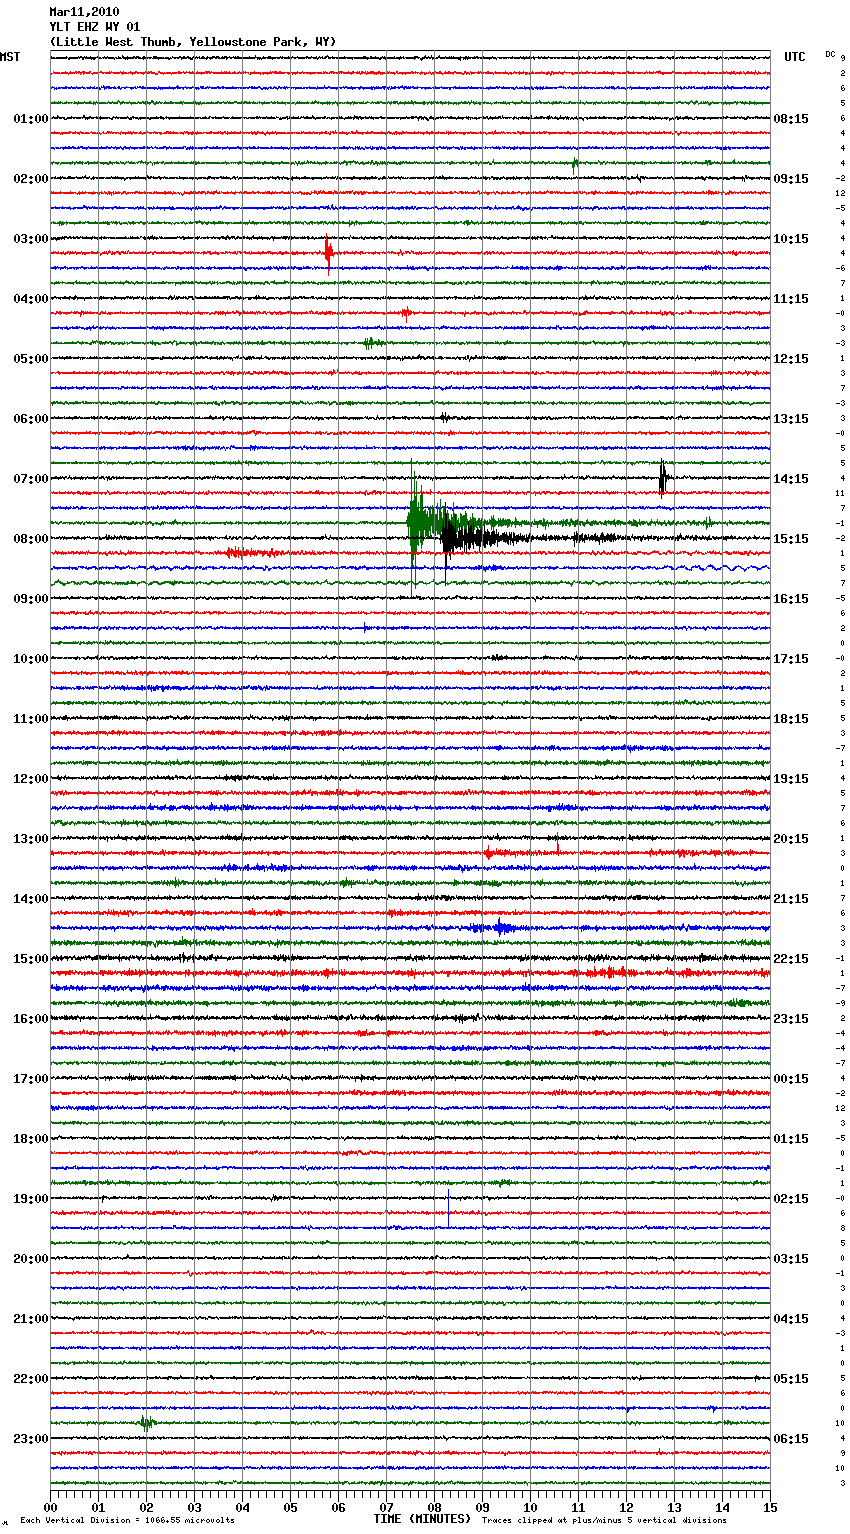The height and width of the screenshot is (1534, 850).
Task: Click the Traces clipped footer note
Action: [x=604, y=1521]
